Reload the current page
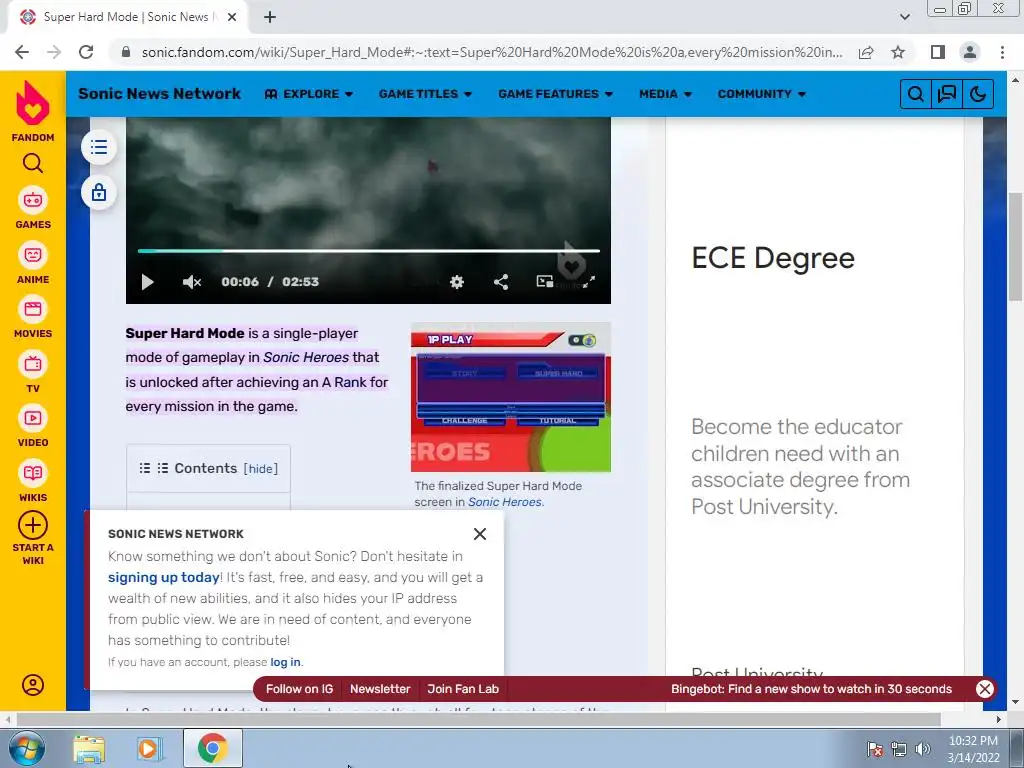The width and height of the screenshot is (1024, 768). point(86,52)
